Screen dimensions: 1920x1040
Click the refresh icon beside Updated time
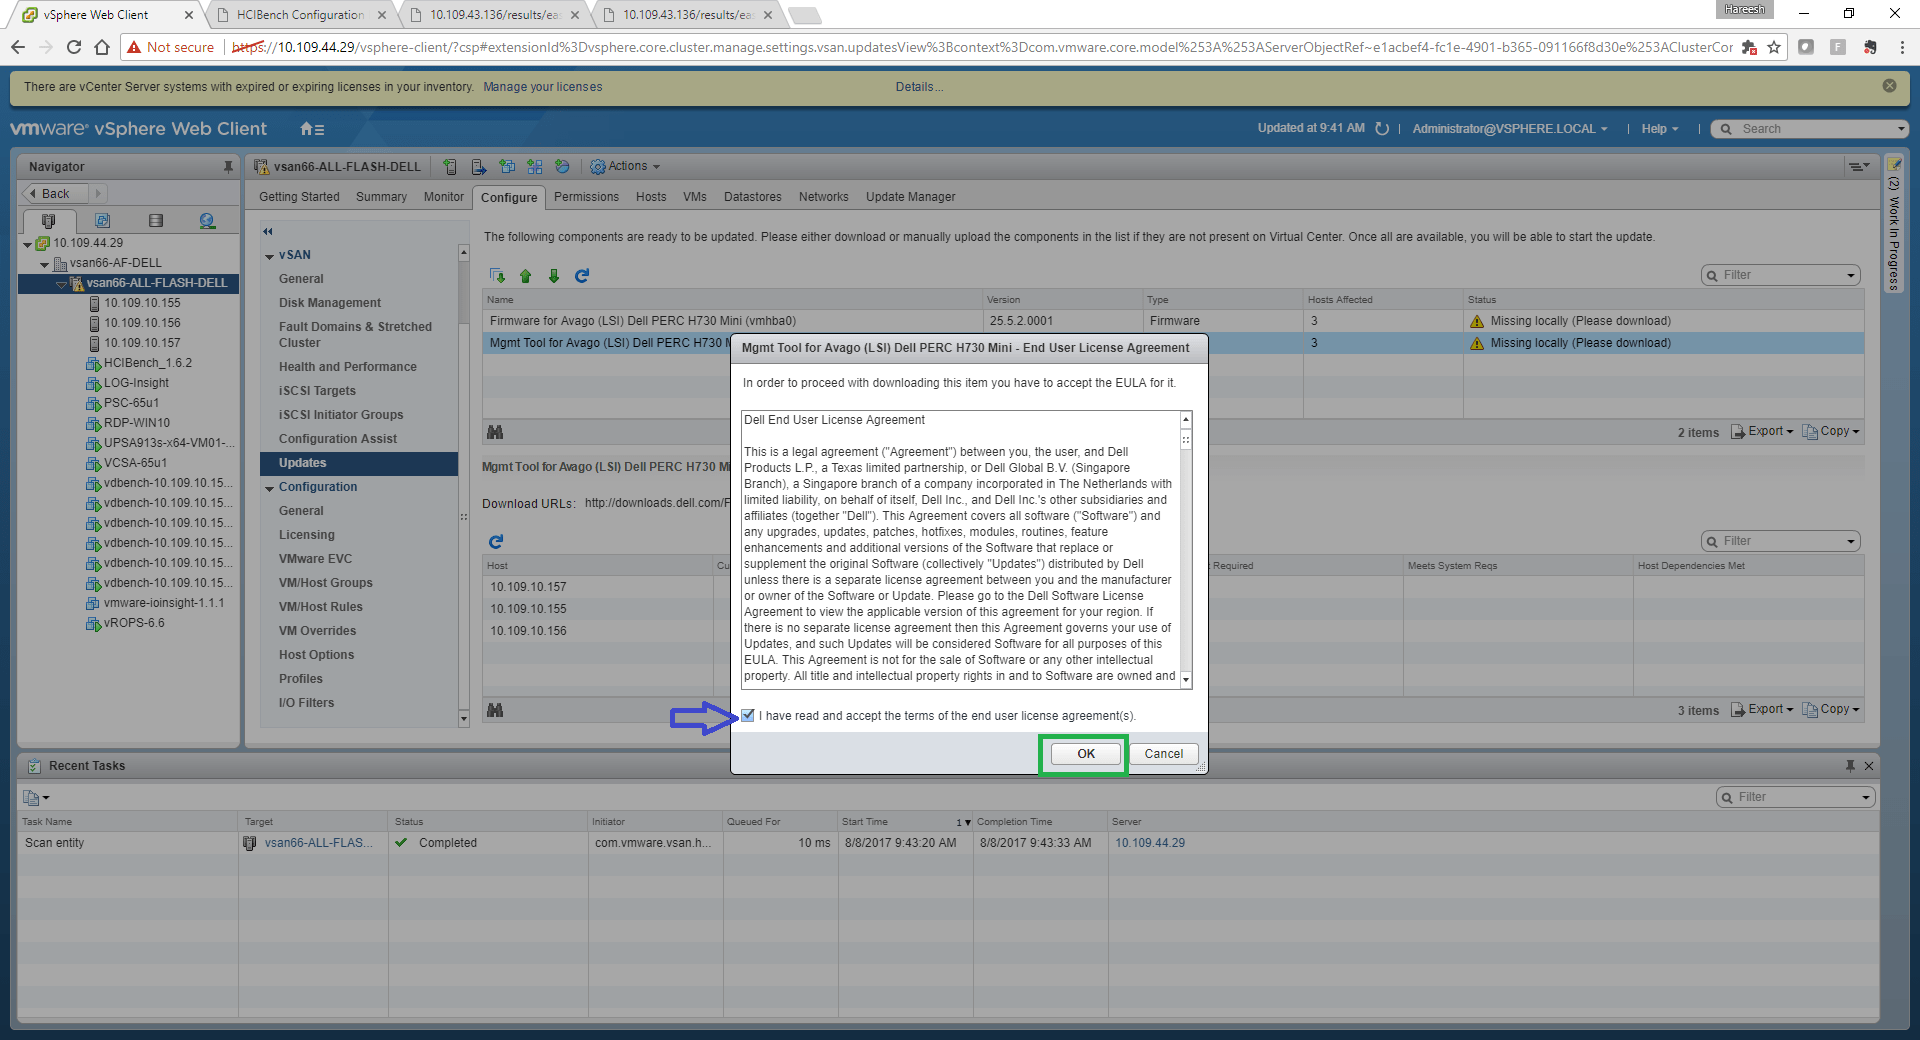point(1382,129)
